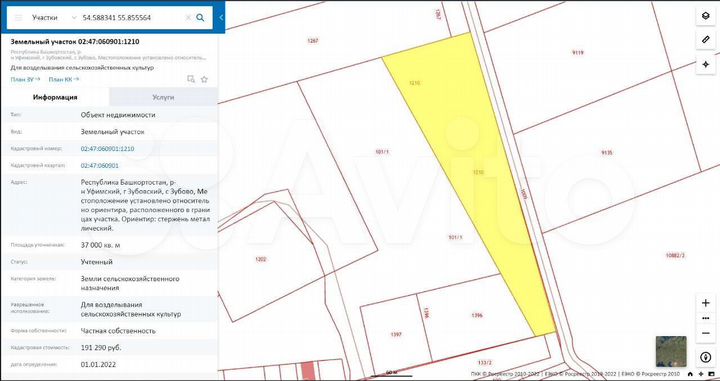The width and height of the screenshot is (720, 381).
Task: Click parcel label 9135
Action: 607,152
